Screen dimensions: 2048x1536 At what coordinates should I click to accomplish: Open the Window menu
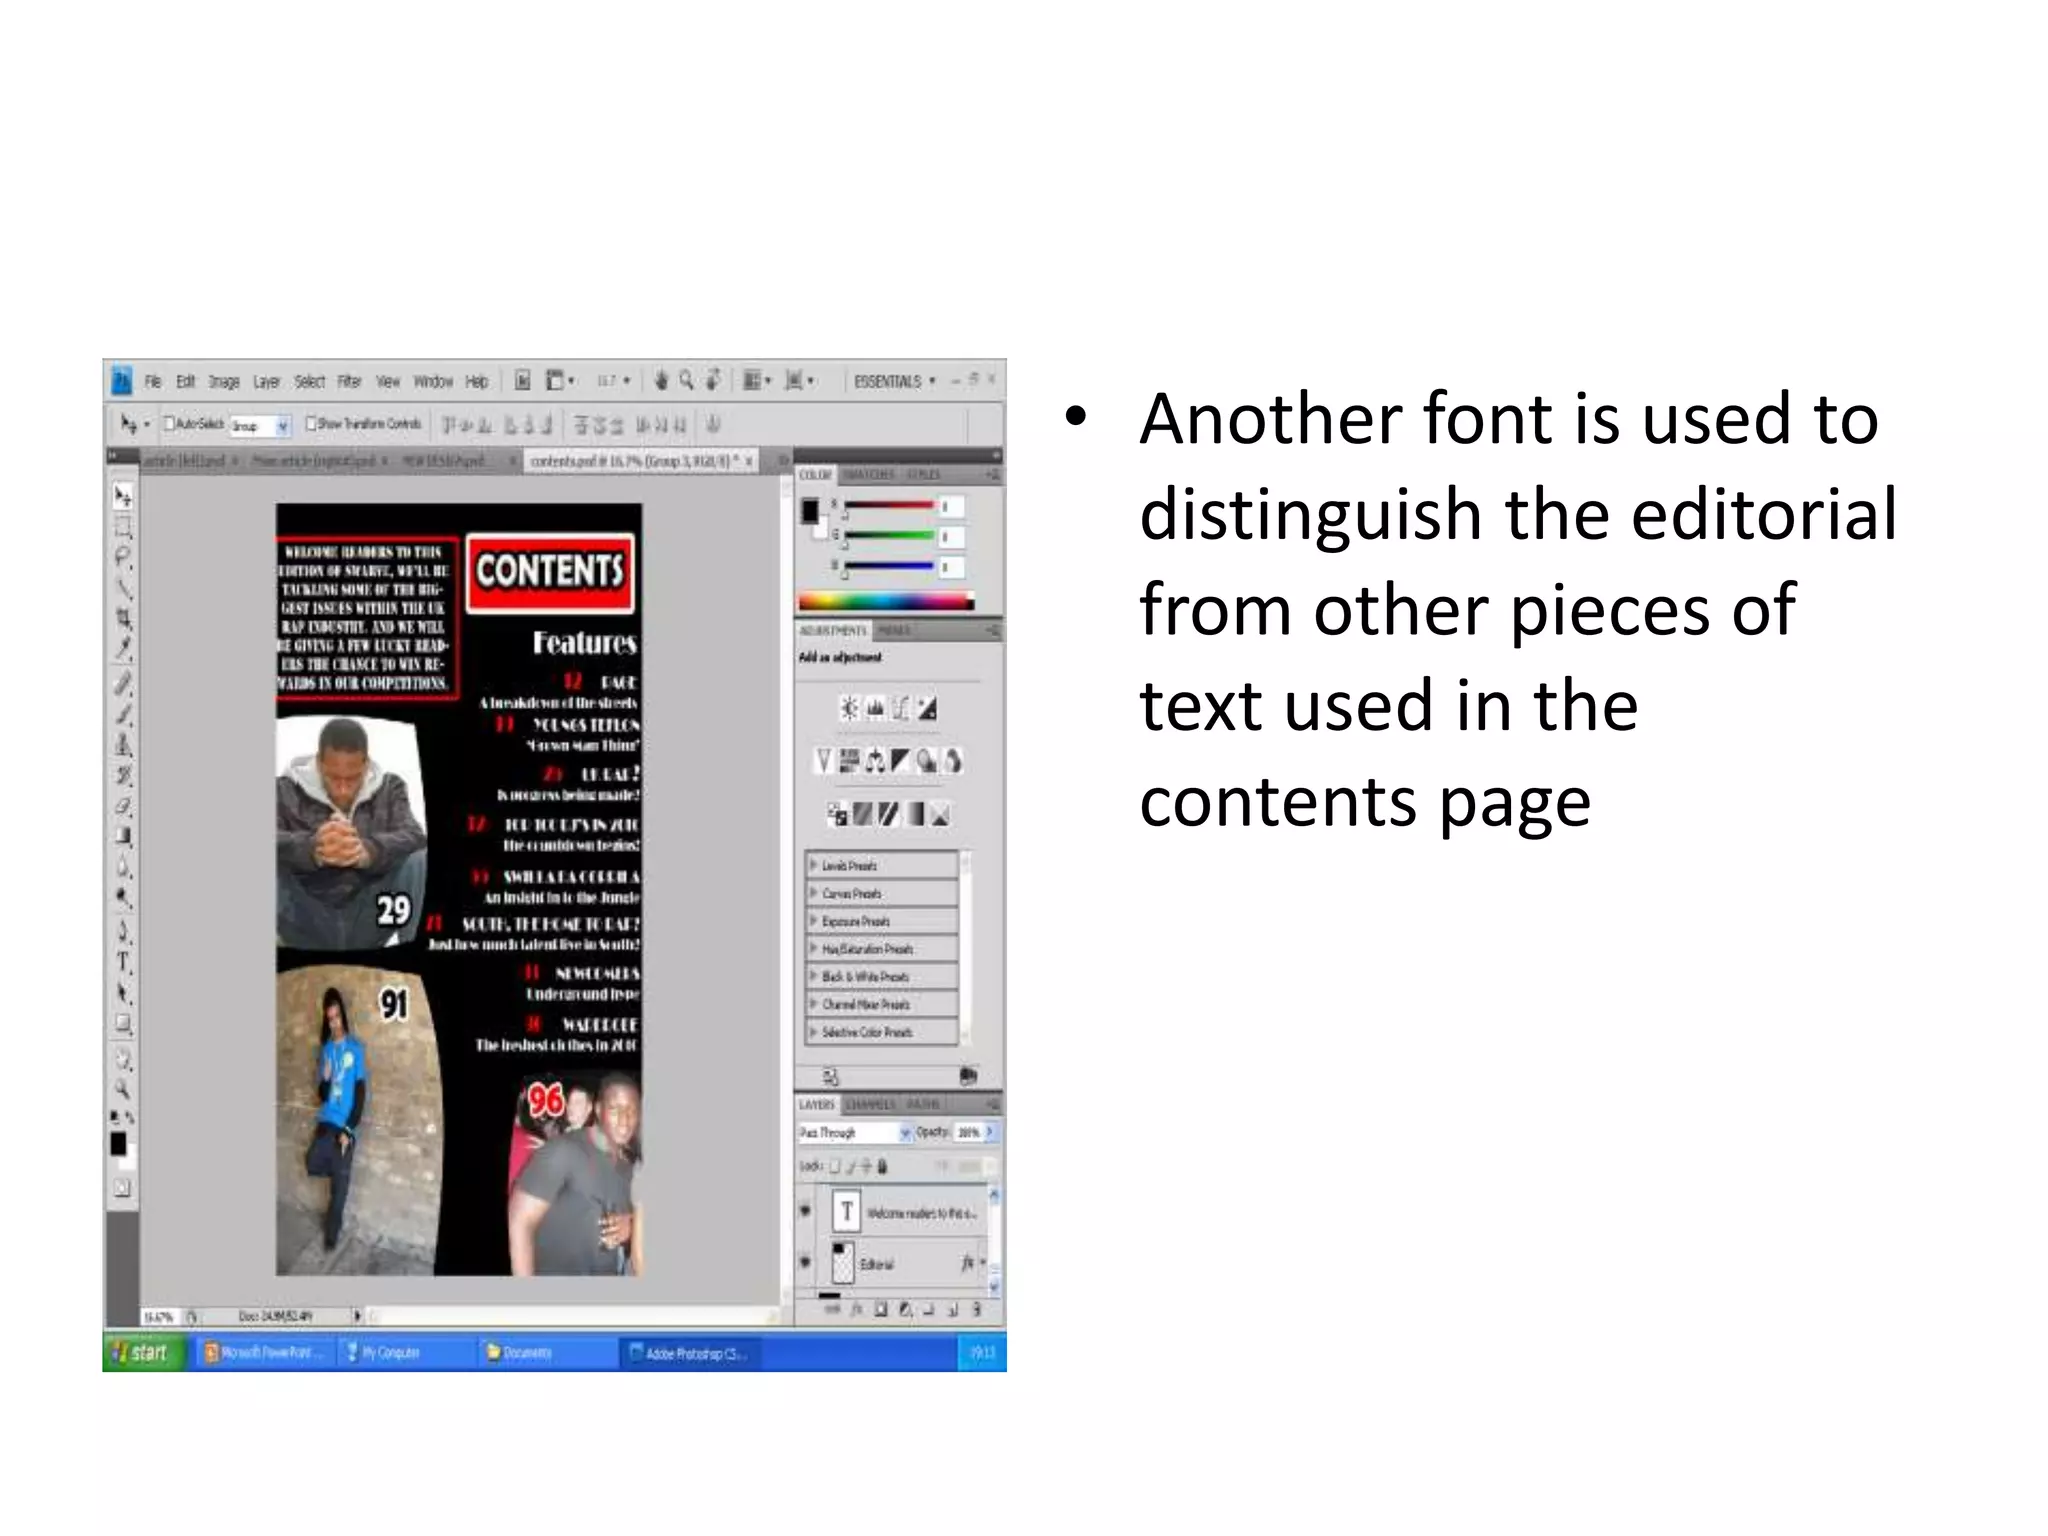coord(433,381)
